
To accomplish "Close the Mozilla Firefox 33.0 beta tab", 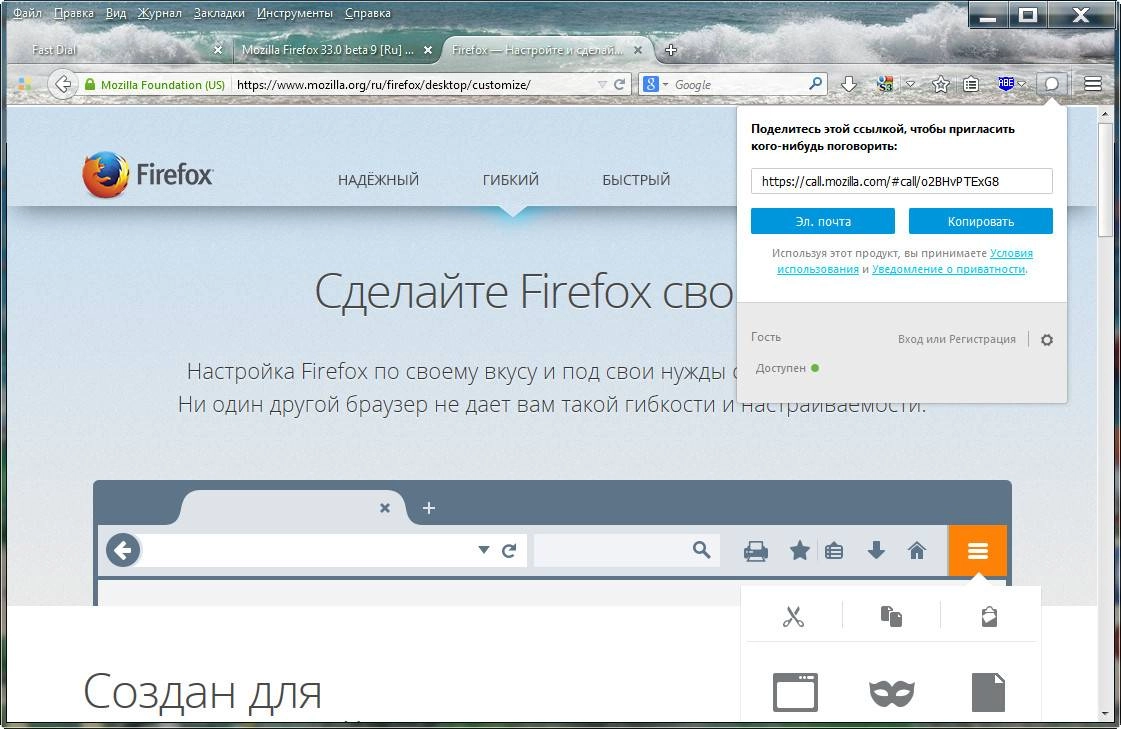I will click(428, 50).
